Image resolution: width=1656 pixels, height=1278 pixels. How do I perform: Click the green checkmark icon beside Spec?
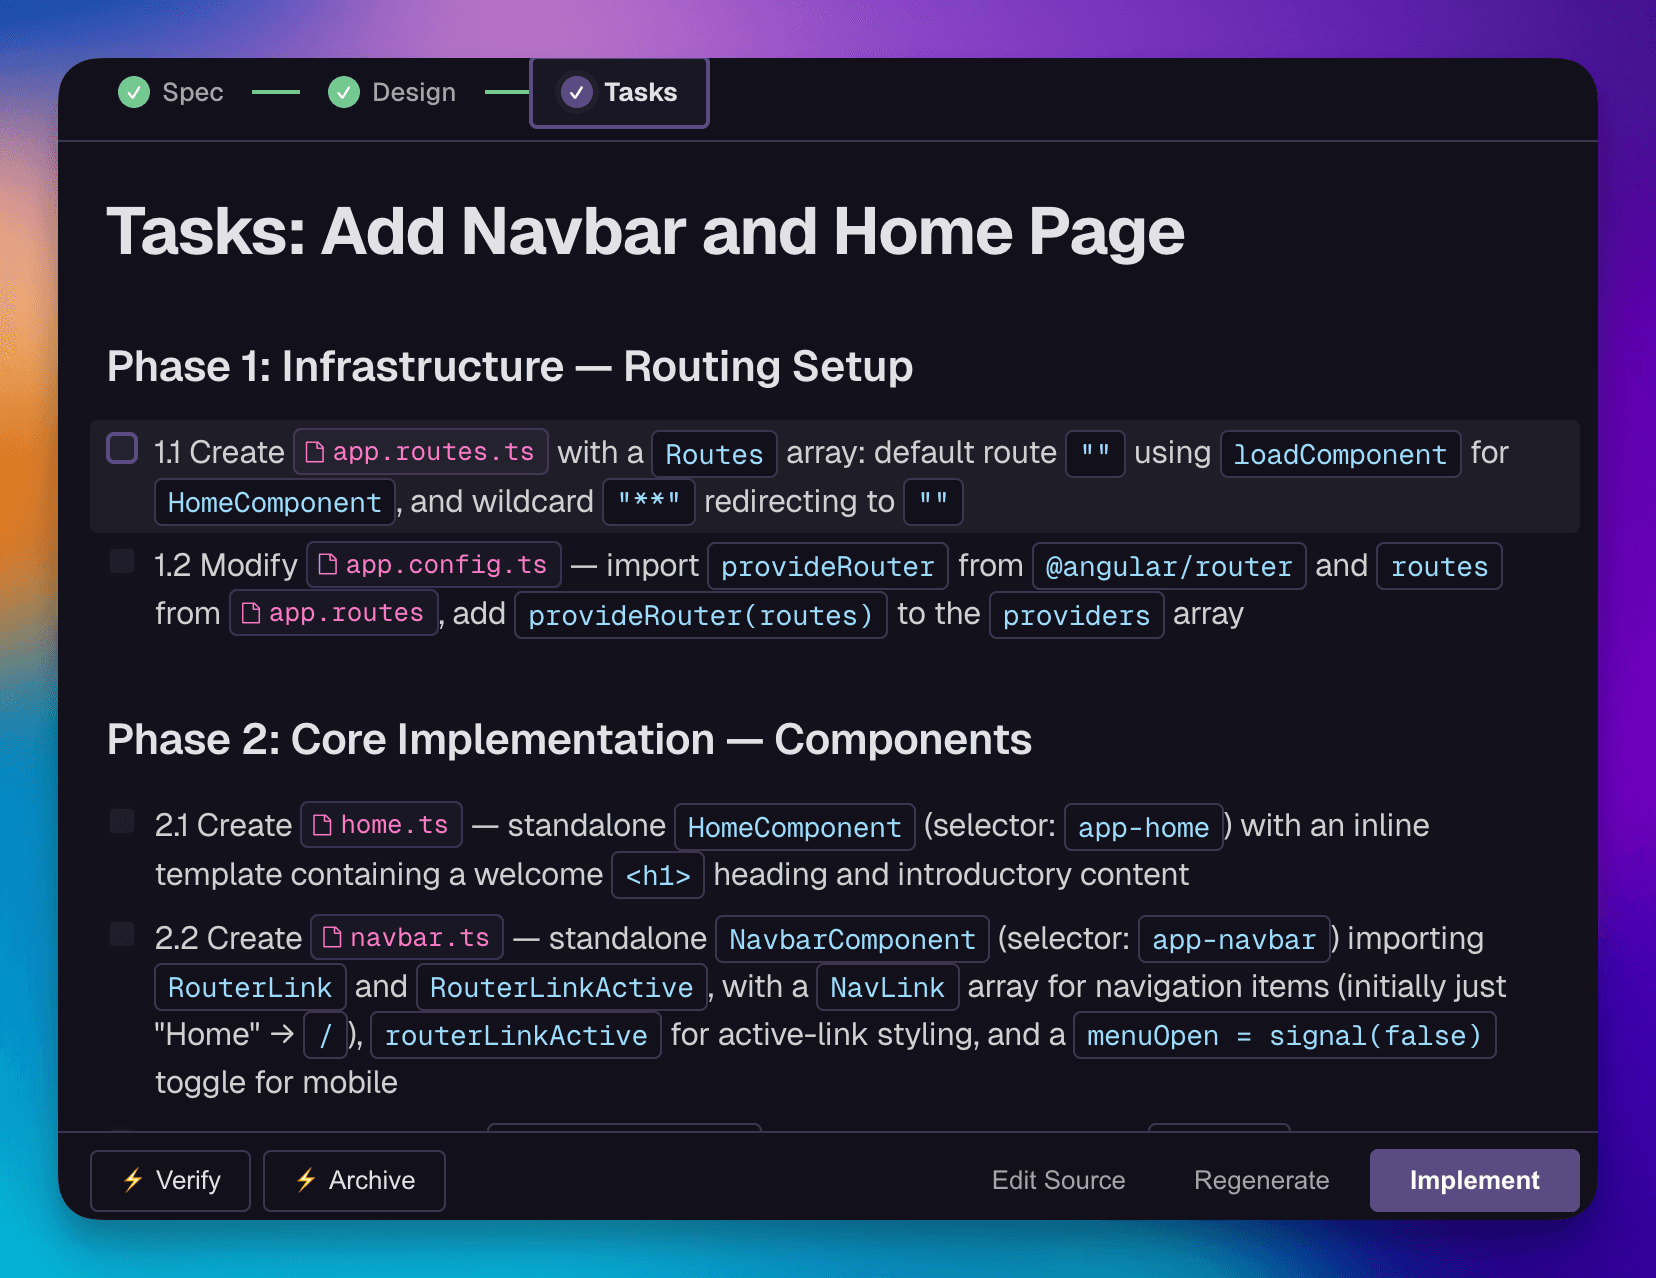(134, 92)
